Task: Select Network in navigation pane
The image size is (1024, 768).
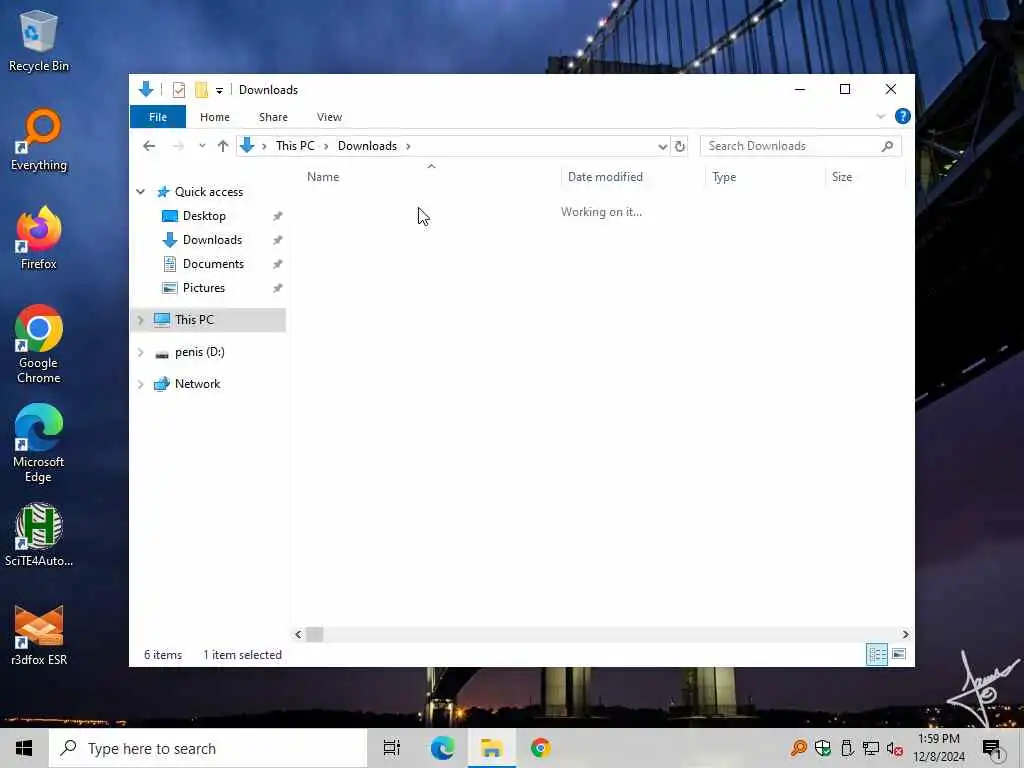Action: [x=197, y=384]
